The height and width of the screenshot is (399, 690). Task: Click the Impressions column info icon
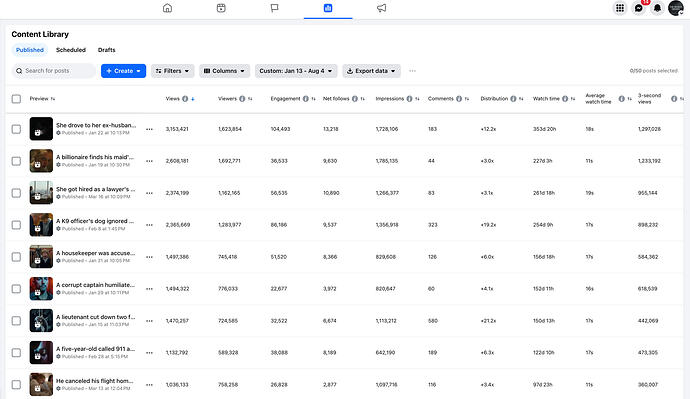409,99
